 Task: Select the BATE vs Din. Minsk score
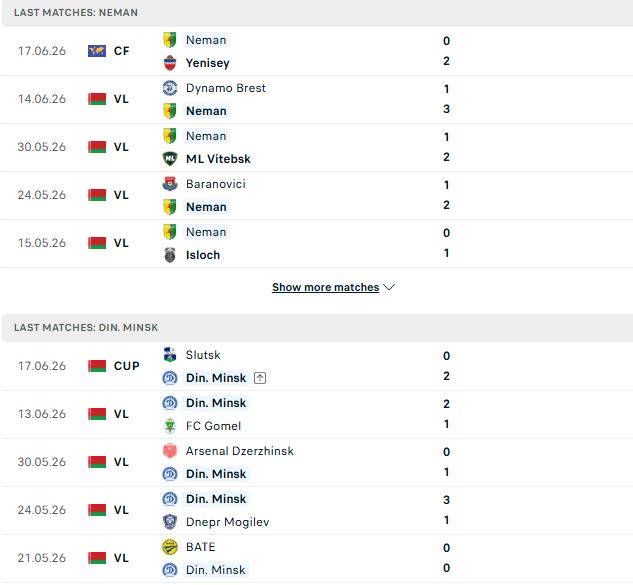[446, 558]
